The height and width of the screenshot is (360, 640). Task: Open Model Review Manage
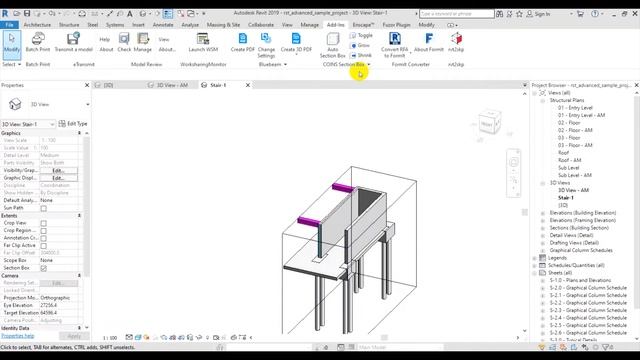[x=143, y=42]
